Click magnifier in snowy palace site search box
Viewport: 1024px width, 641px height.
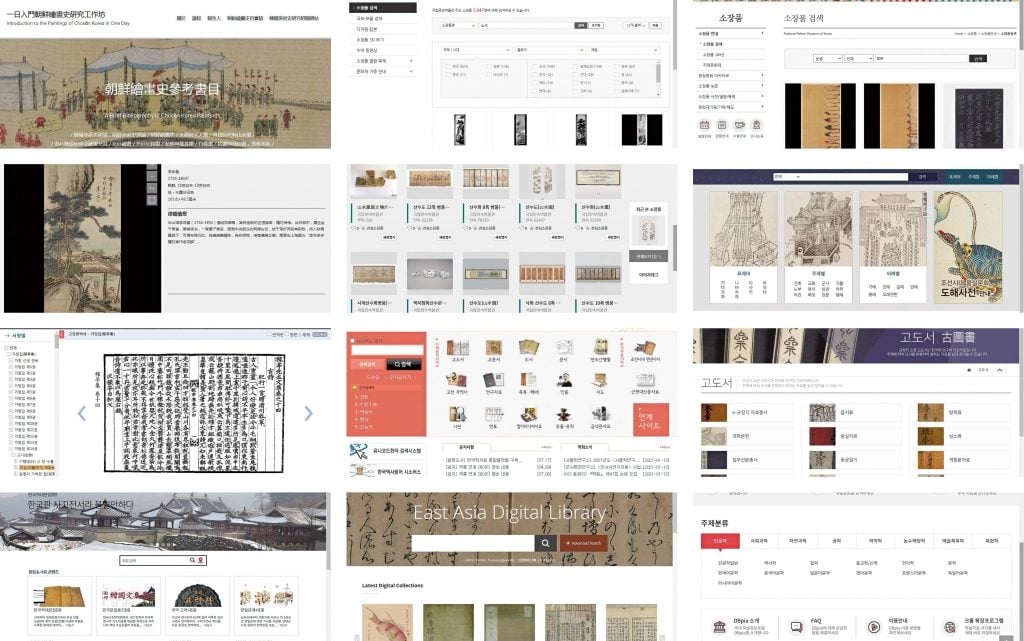coord(193,560)
